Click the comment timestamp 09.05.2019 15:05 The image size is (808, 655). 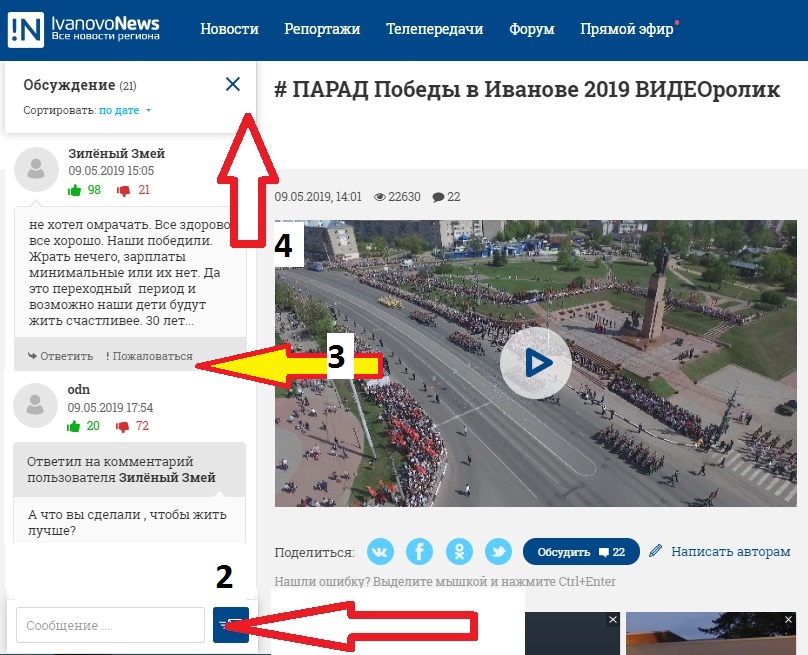(x=111, y=171)
